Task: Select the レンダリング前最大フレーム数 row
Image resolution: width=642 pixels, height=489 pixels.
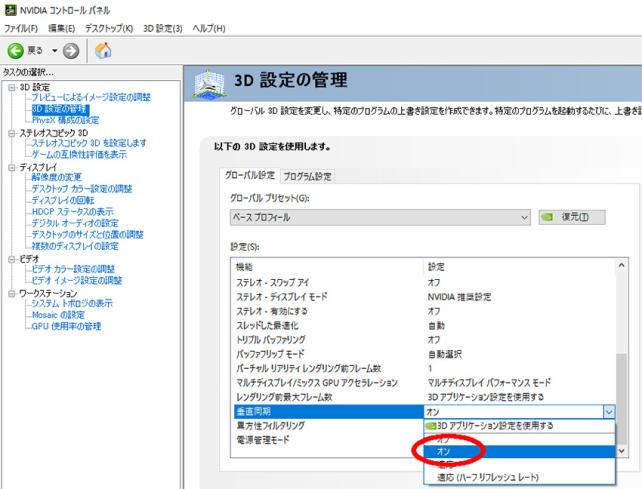Action: click(425, 397)
